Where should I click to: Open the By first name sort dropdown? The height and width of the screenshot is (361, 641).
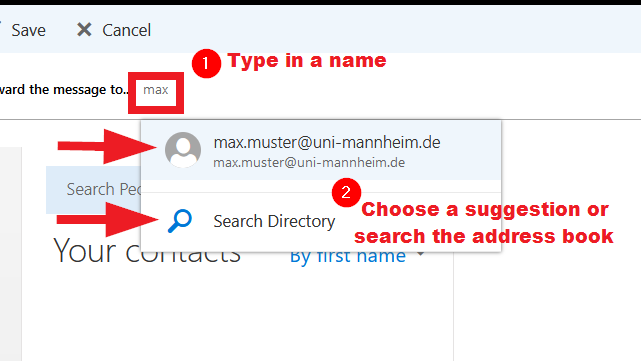click(347, 258)
